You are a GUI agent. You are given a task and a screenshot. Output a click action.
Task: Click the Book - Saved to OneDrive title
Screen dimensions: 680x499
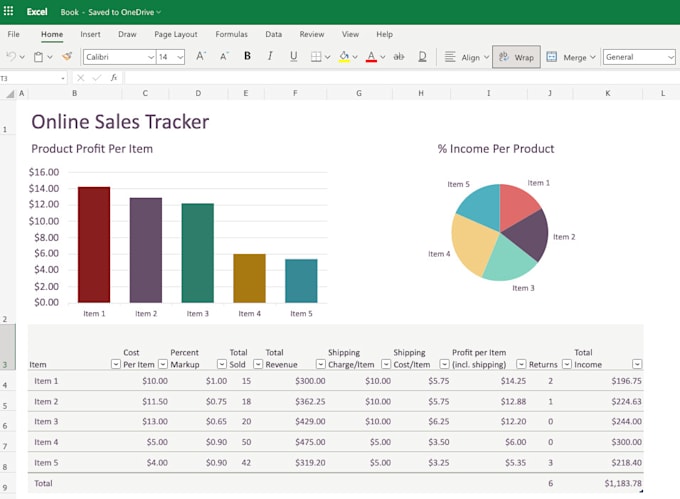point(110,12)
